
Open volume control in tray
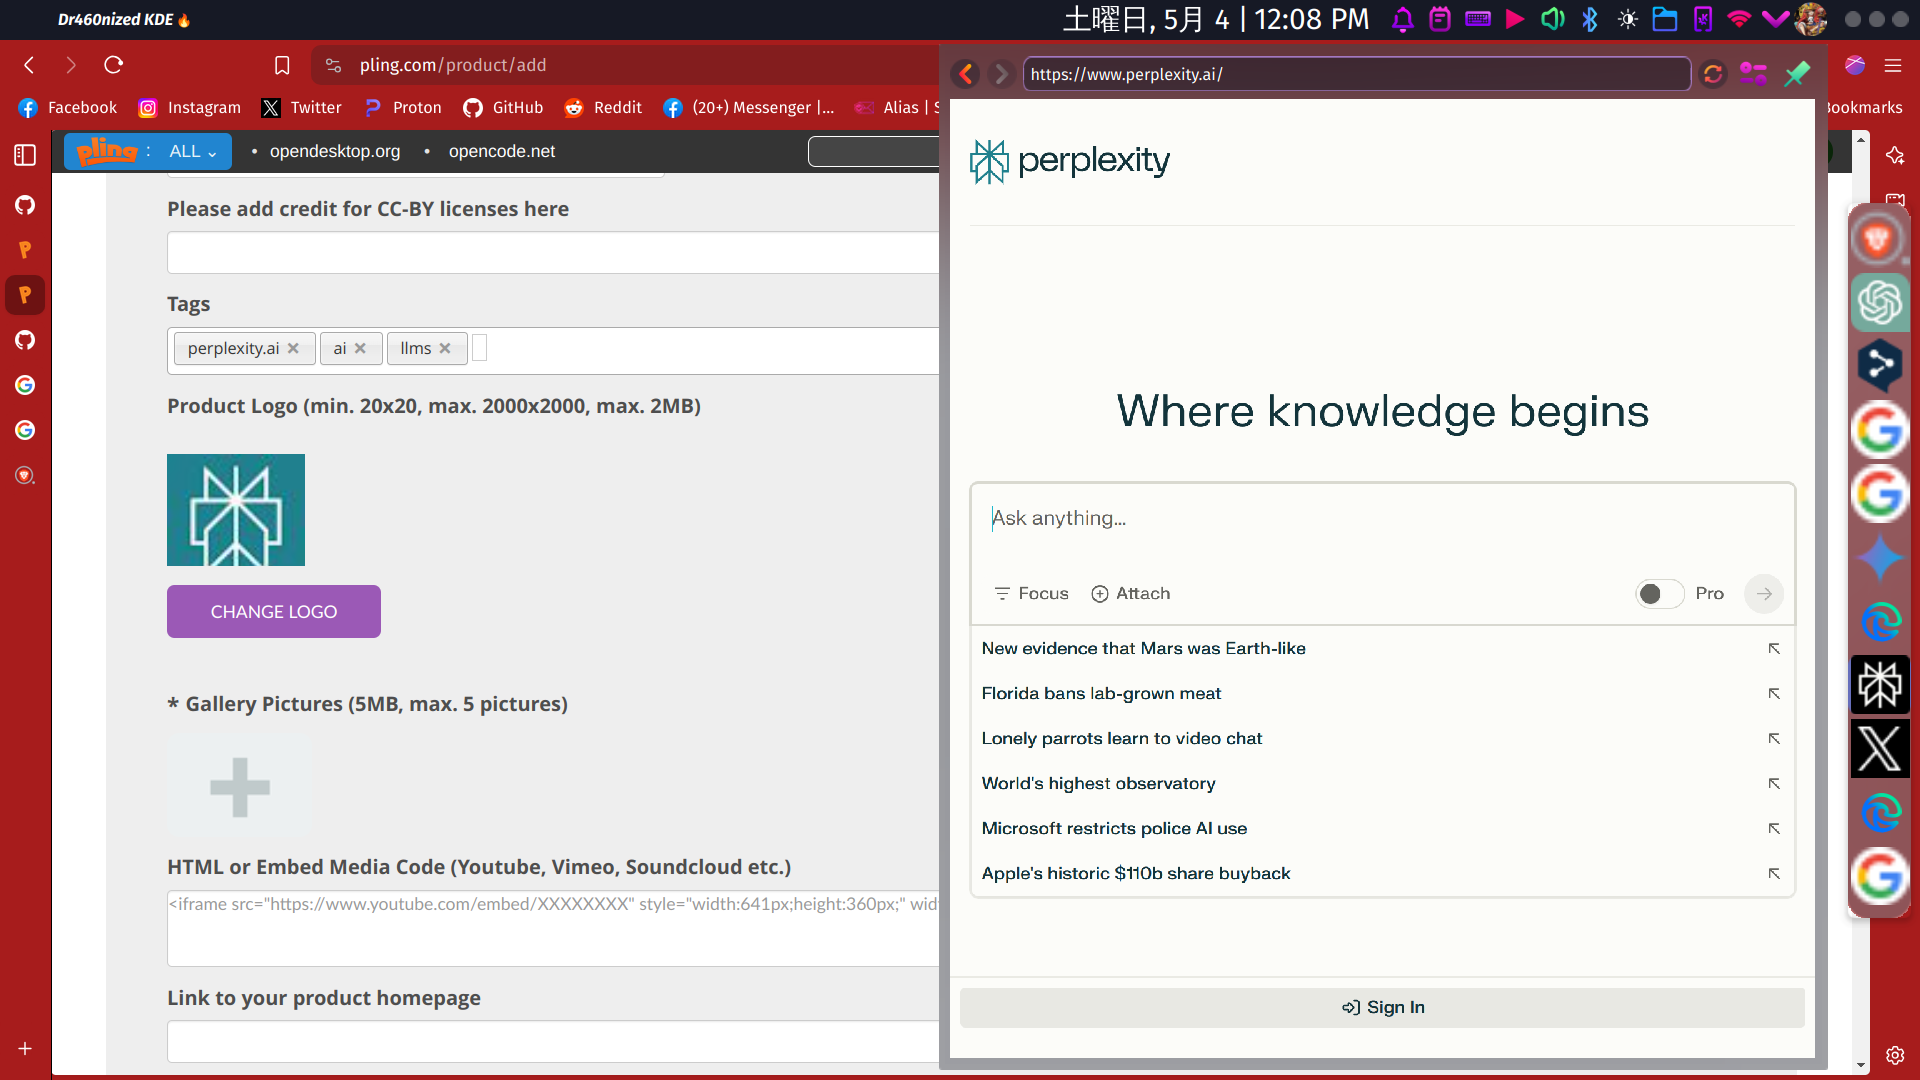(x=1552, y=19)
